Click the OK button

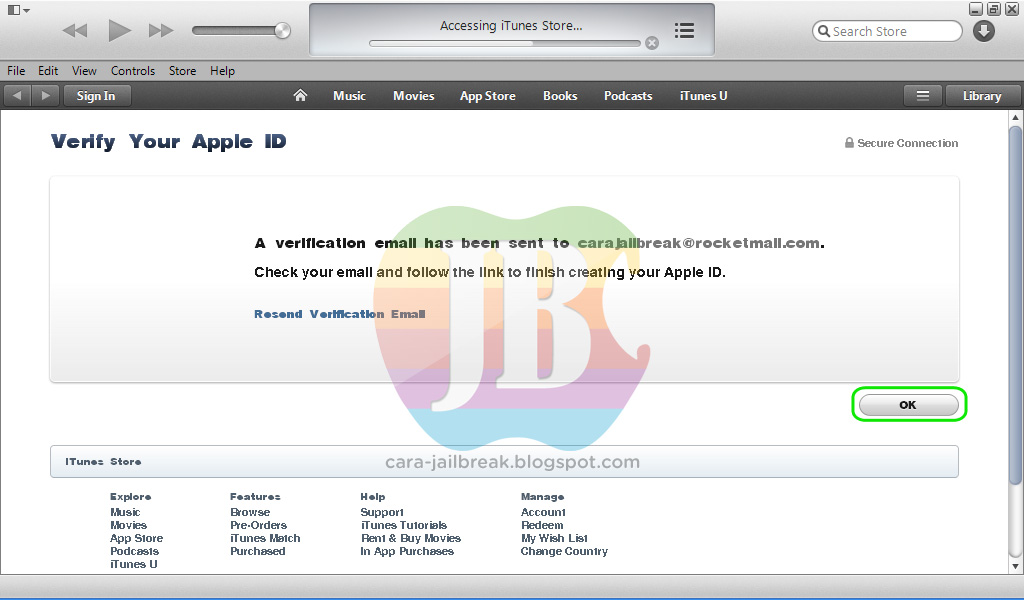pyautogui.click(x=908, y=405)
